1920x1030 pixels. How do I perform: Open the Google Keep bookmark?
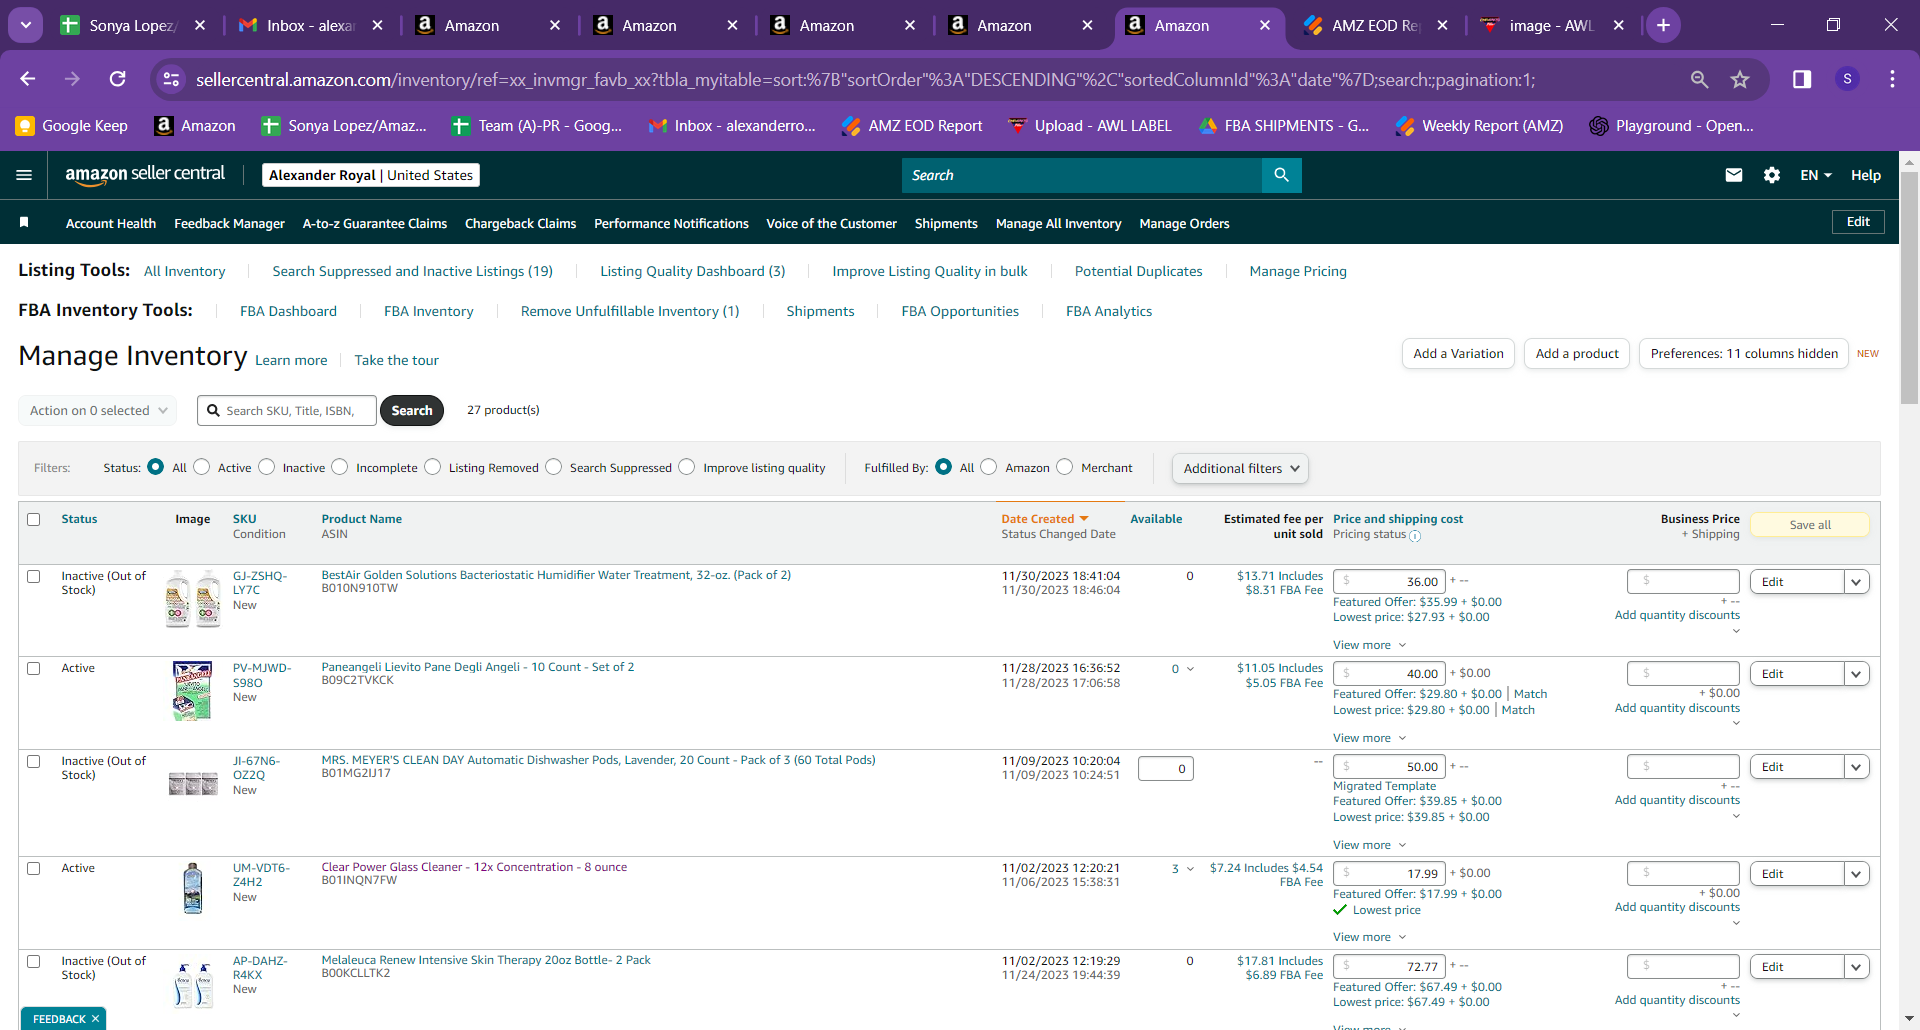point(71,125)
